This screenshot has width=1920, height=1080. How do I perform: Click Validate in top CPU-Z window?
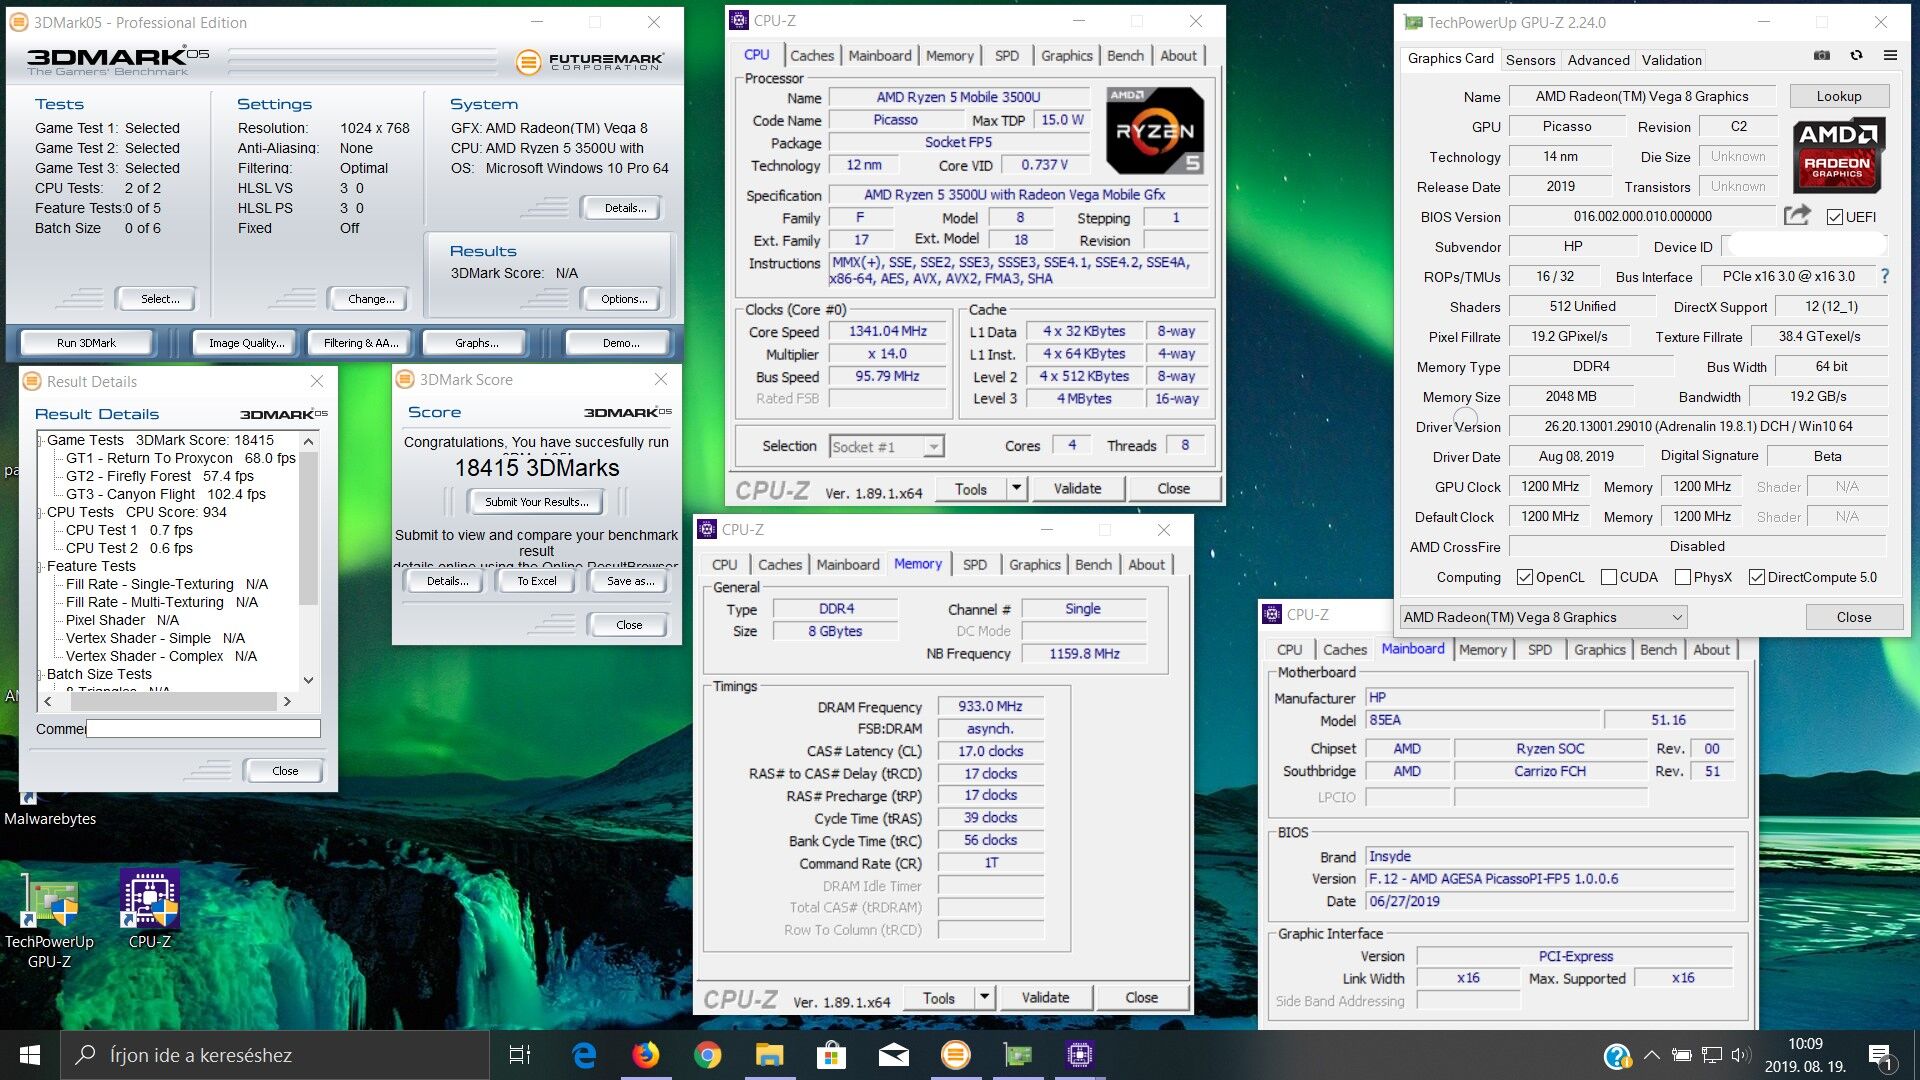point(1077,488)
